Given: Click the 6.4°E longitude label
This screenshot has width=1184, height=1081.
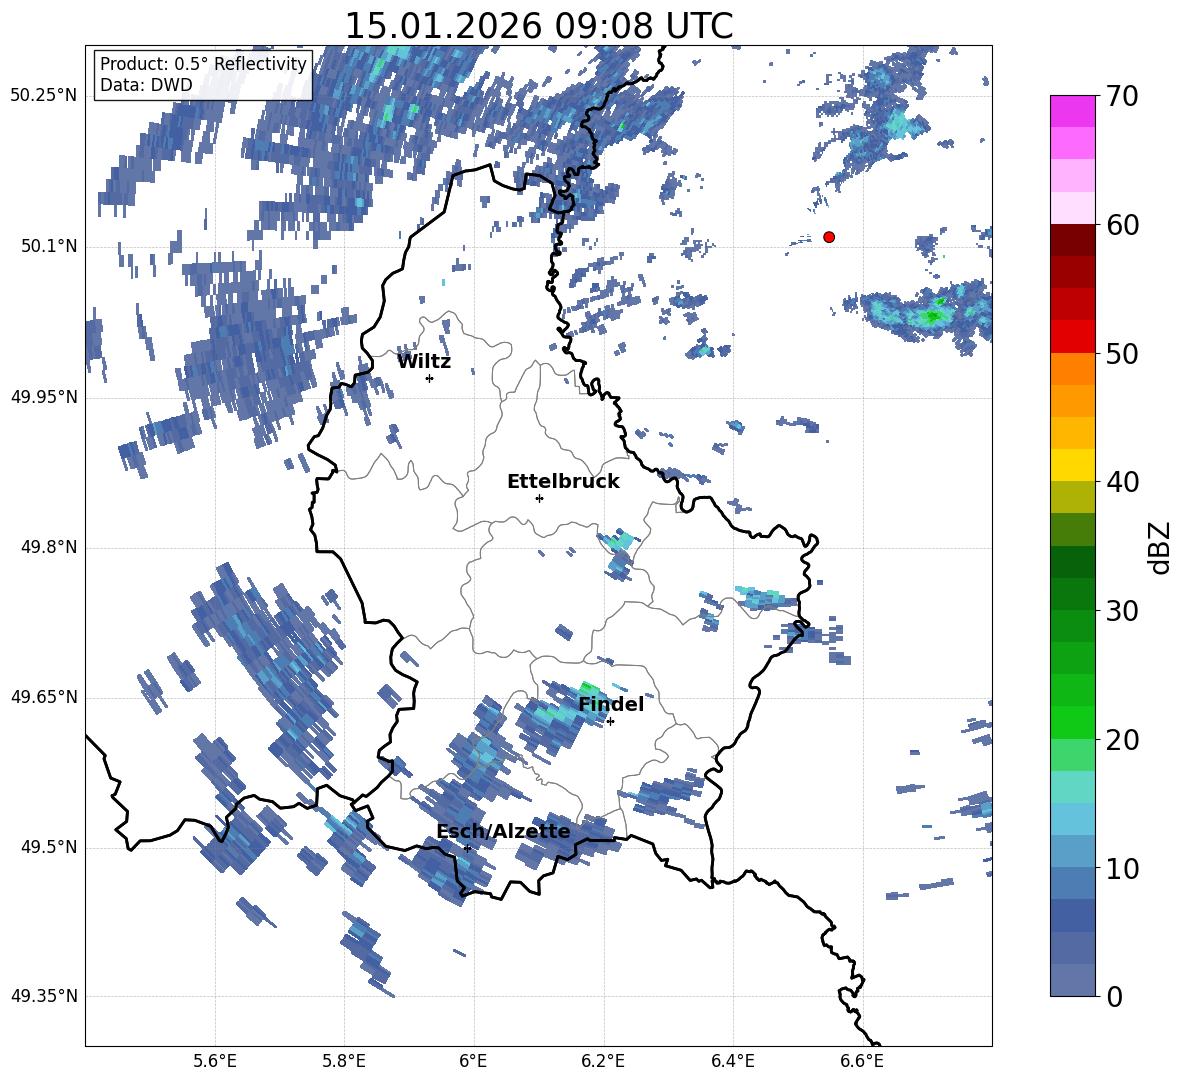Looking at the screenshot, I should (732, 1061).
